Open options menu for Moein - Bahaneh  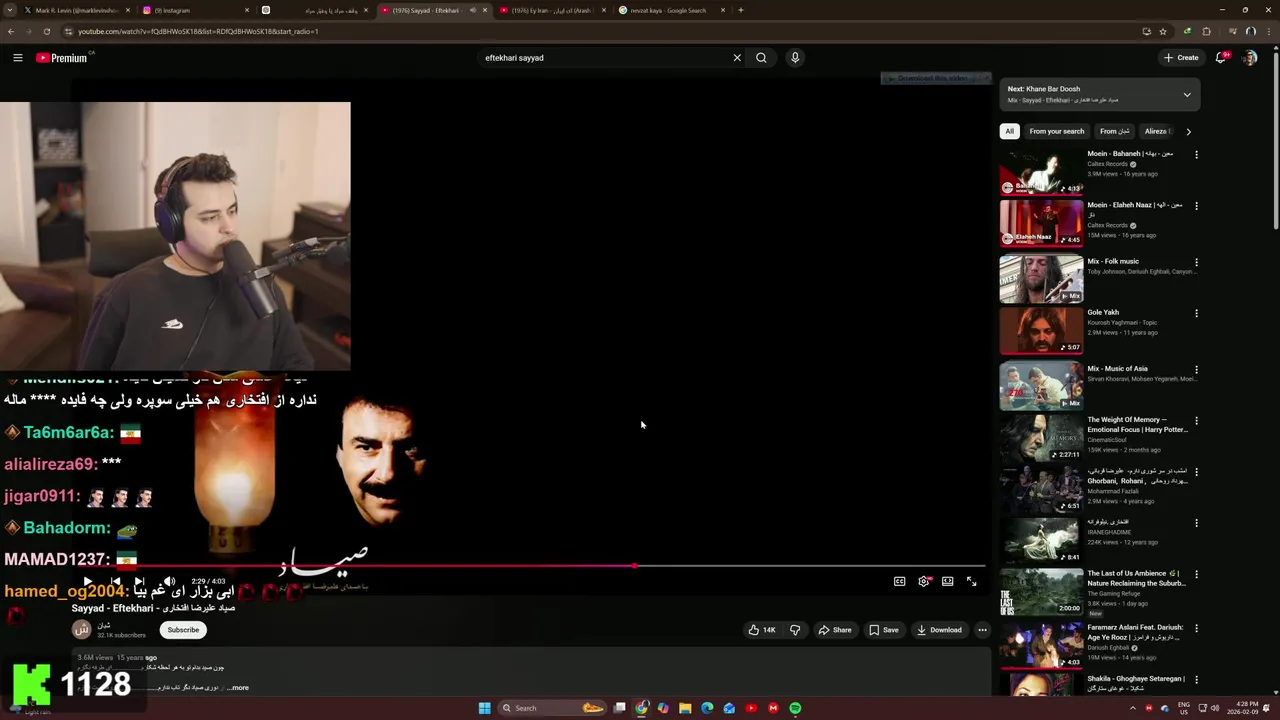(1196, 155)
